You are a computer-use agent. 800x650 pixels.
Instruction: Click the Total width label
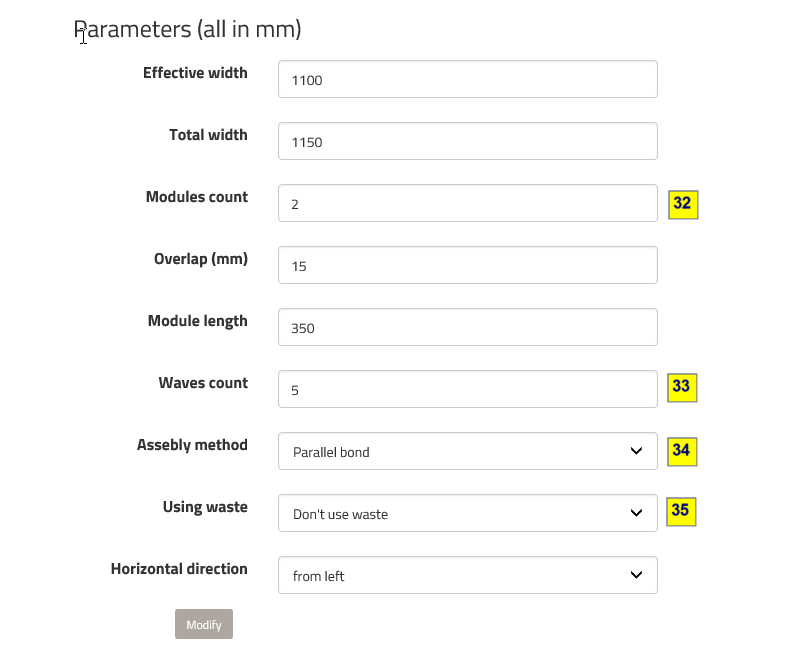coord(208,135)
